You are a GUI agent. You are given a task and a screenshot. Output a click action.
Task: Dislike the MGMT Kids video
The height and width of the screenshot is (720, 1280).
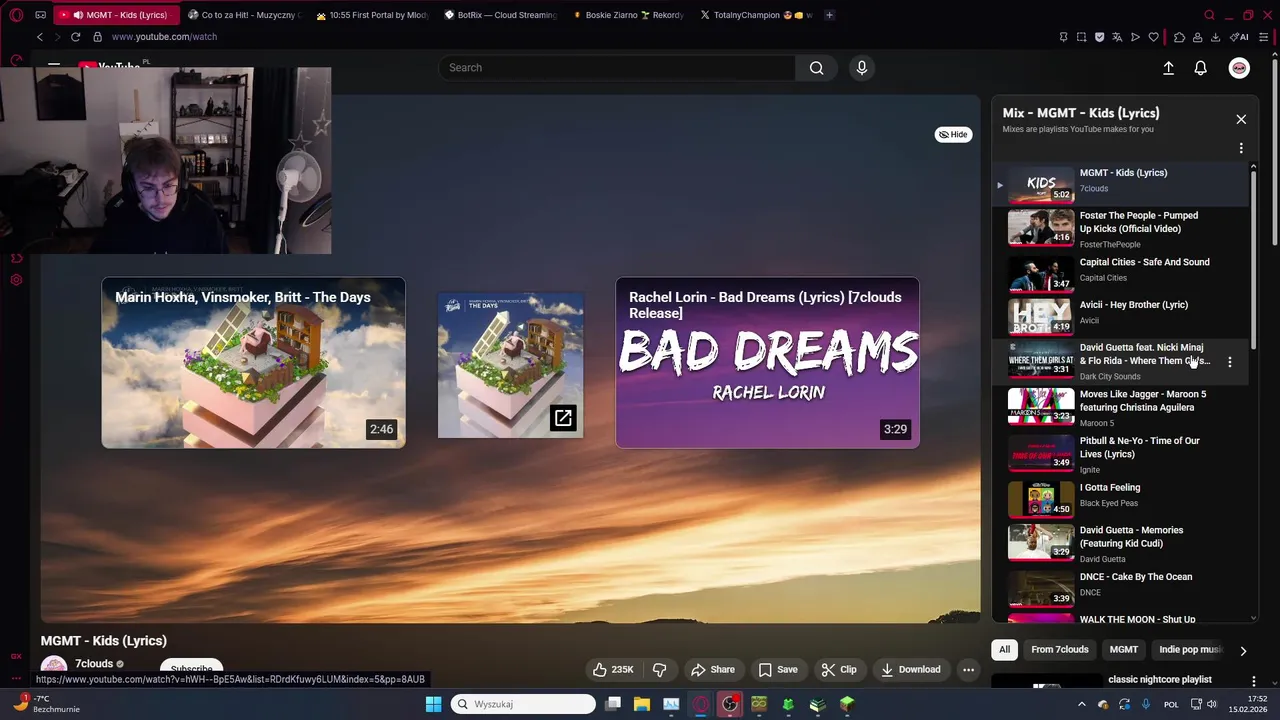(659, 669)
